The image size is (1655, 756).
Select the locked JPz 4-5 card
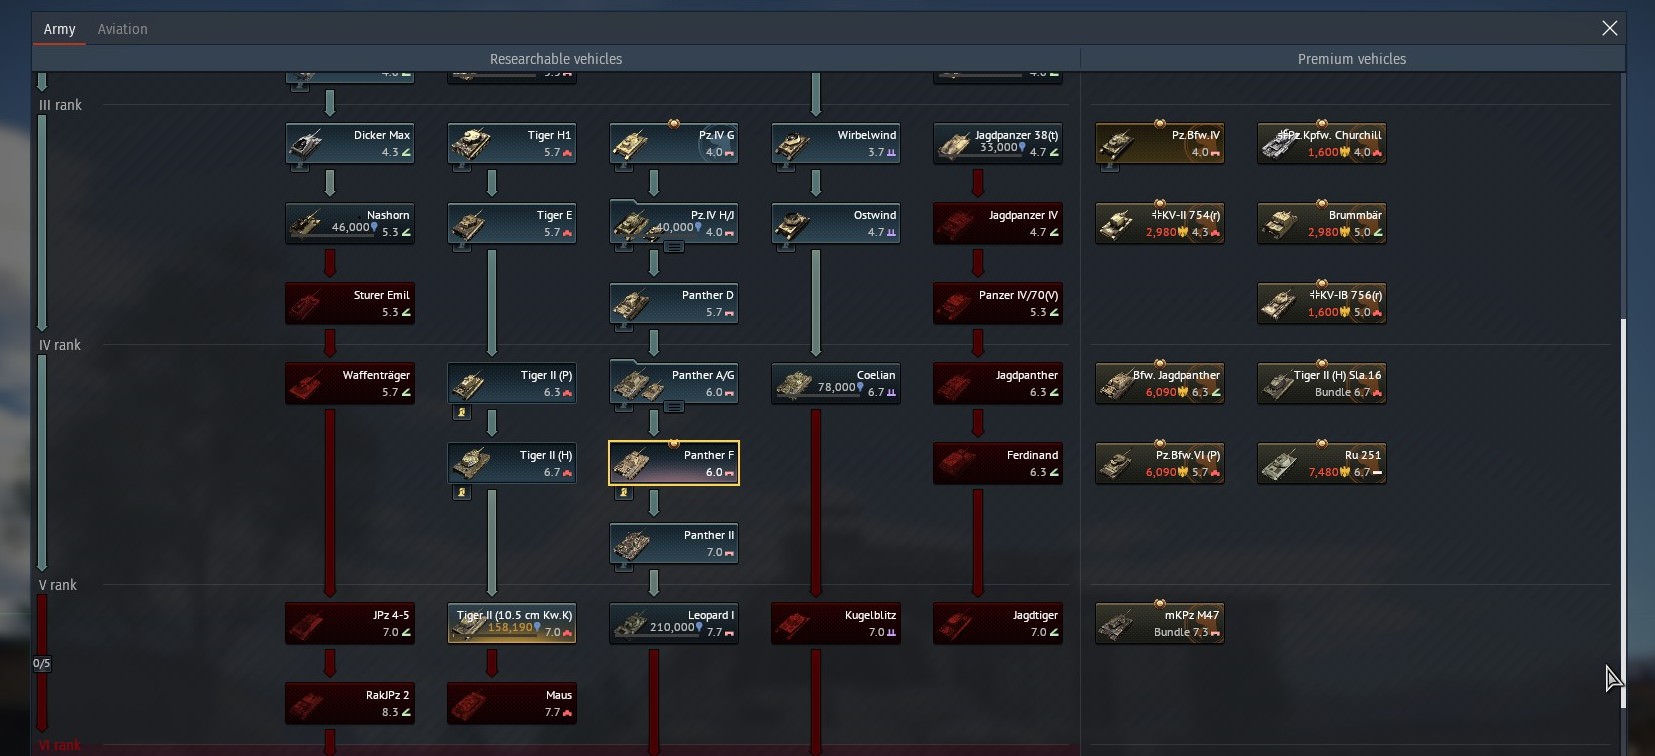point(350,623)
